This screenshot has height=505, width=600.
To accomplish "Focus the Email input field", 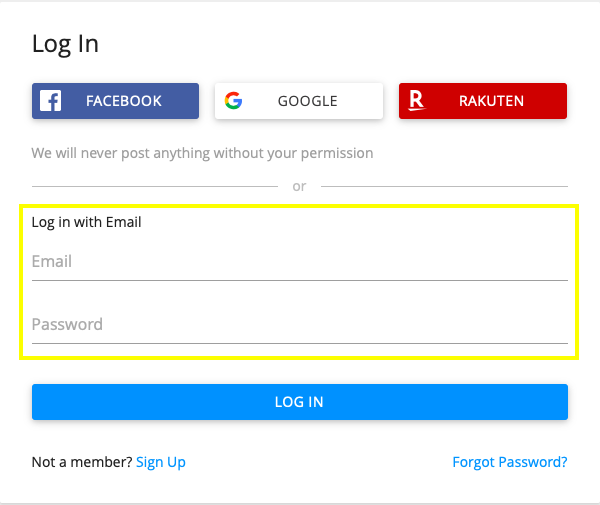I will point(300,262).
